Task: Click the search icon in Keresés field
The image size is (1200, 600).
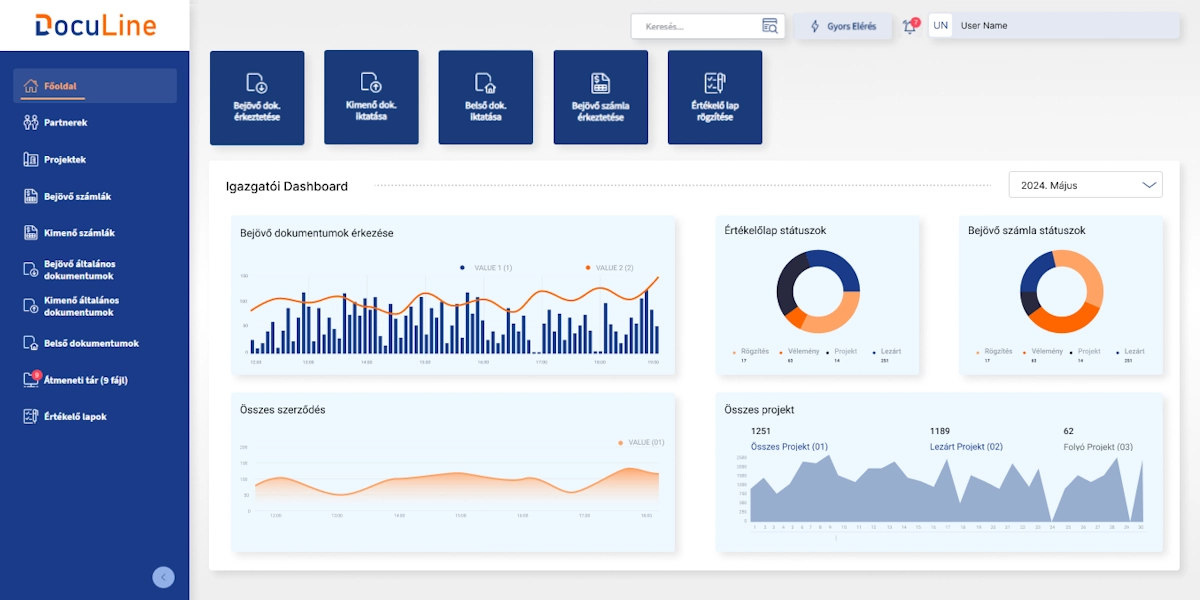Action: (769, 26)
